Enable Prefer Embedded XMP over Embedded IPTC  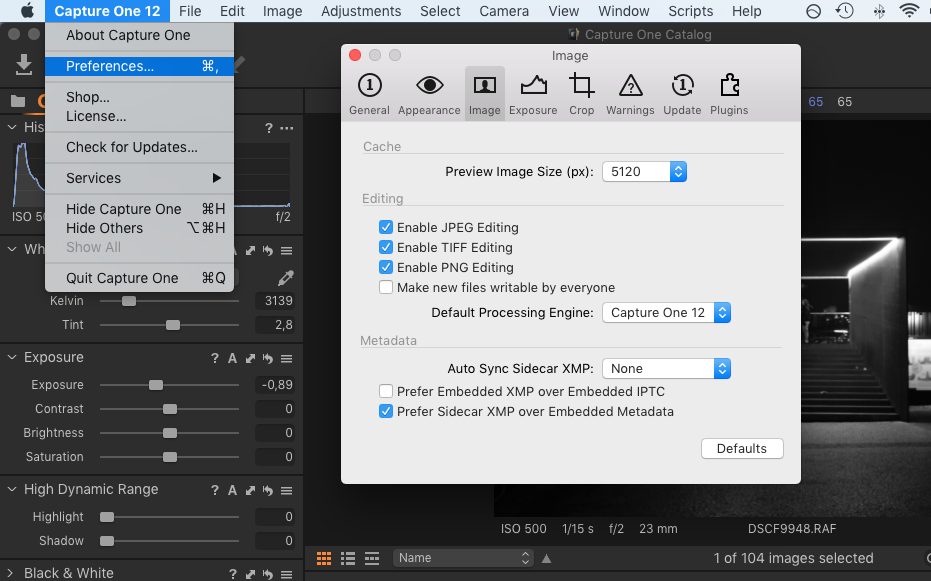click(386, 391)
